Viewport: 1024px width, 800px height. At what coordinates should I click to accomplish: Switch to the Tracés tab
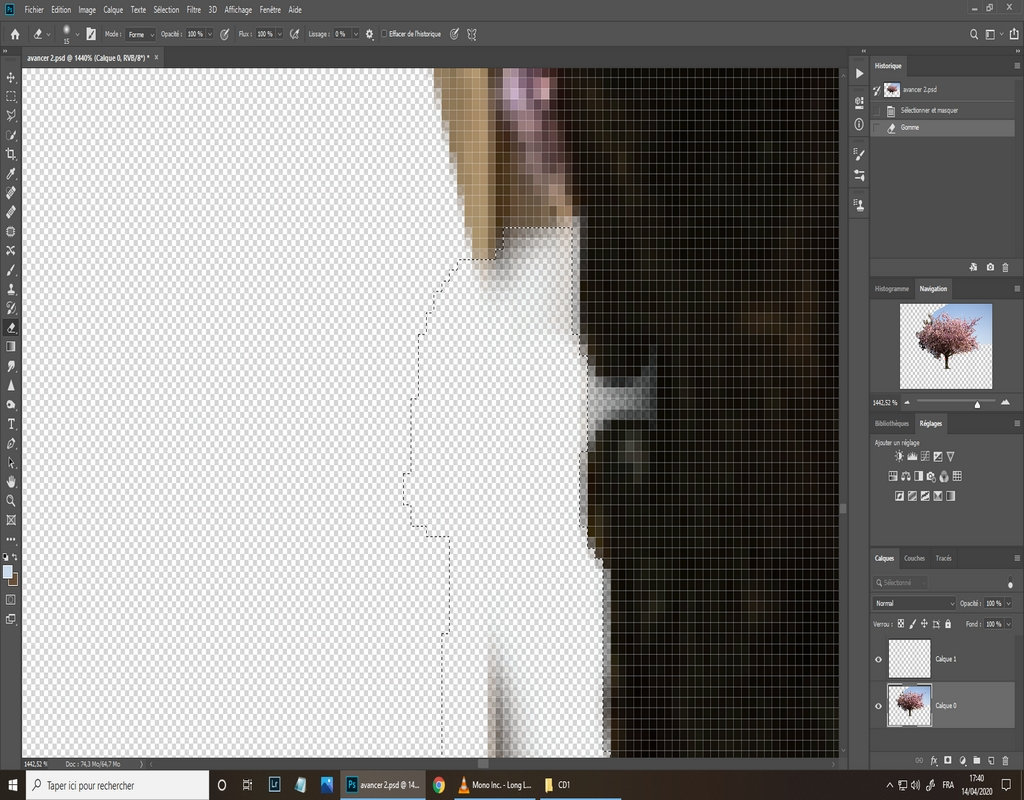(x=944, y=558)
